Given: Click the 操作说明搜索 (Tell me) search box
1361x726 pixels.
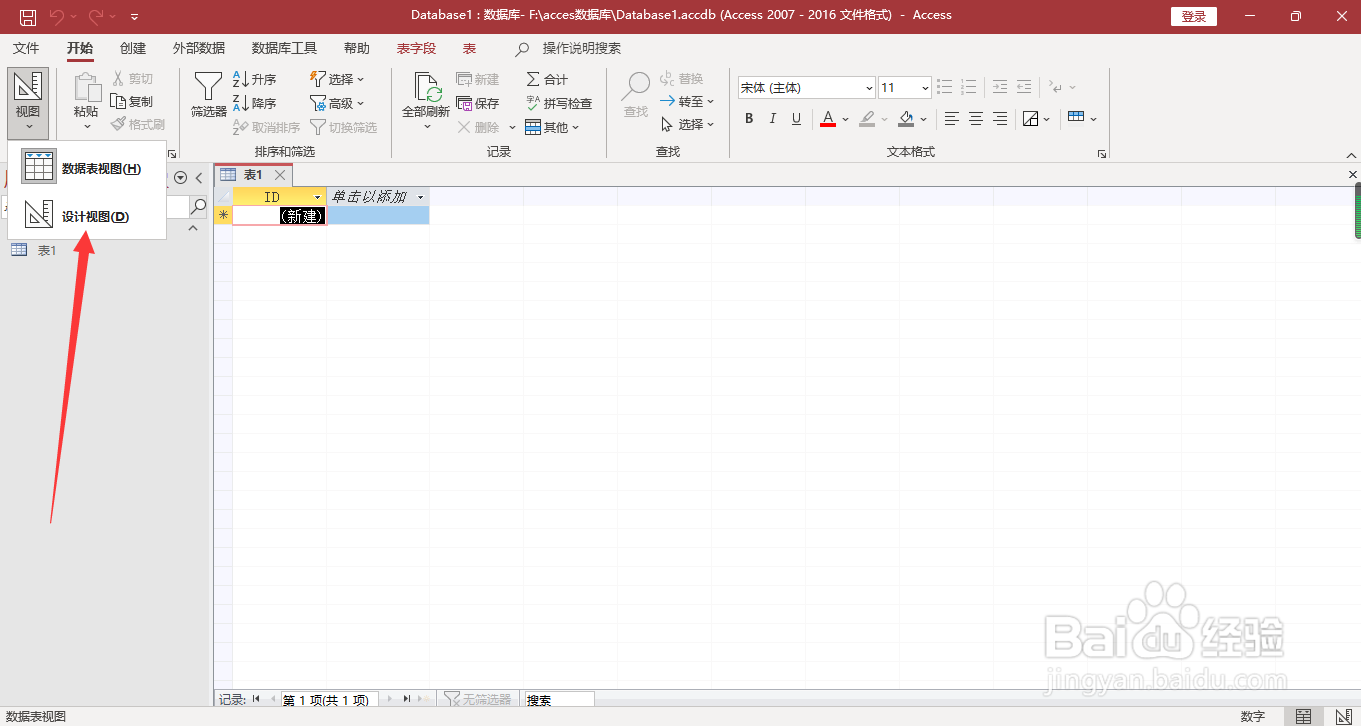Looking at the screenshot, I should 581,48.
